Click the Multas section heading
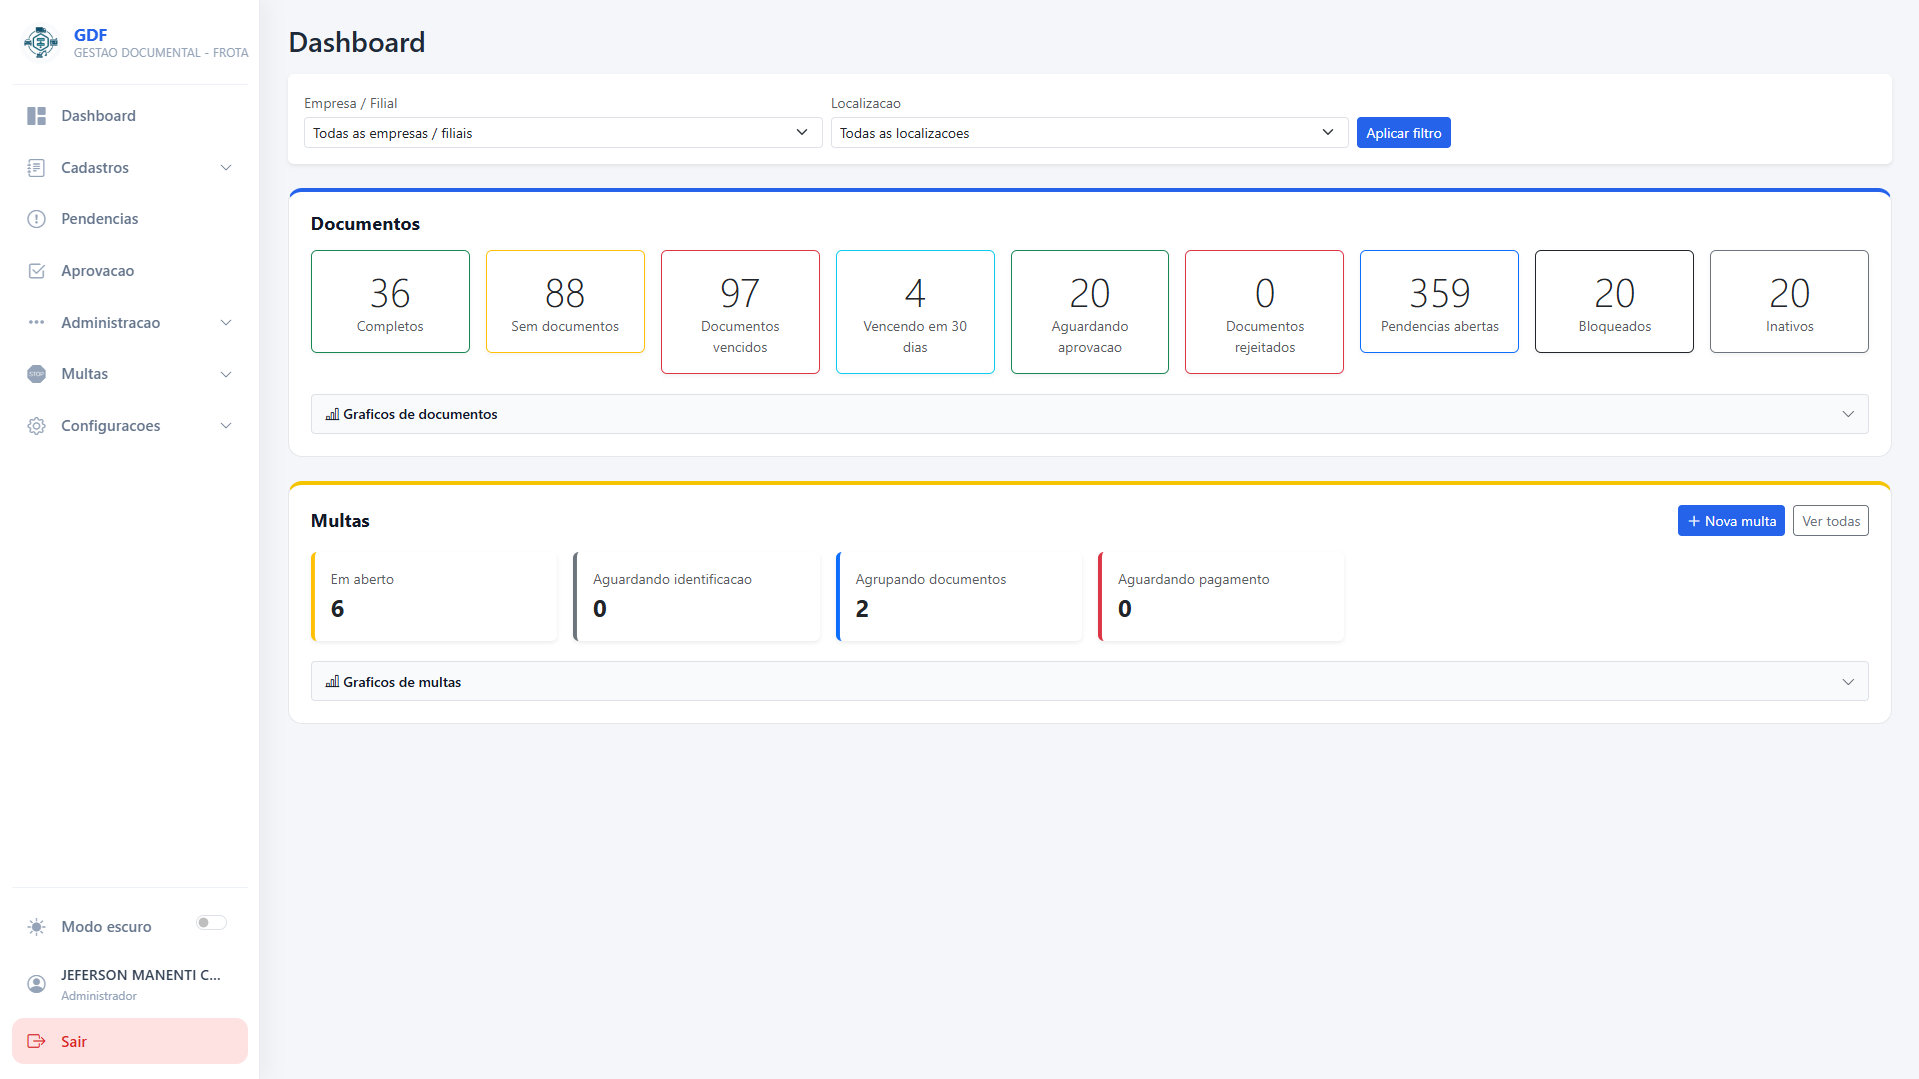The height and width of the screenshot is (1079, 1919). coord(340,521)
